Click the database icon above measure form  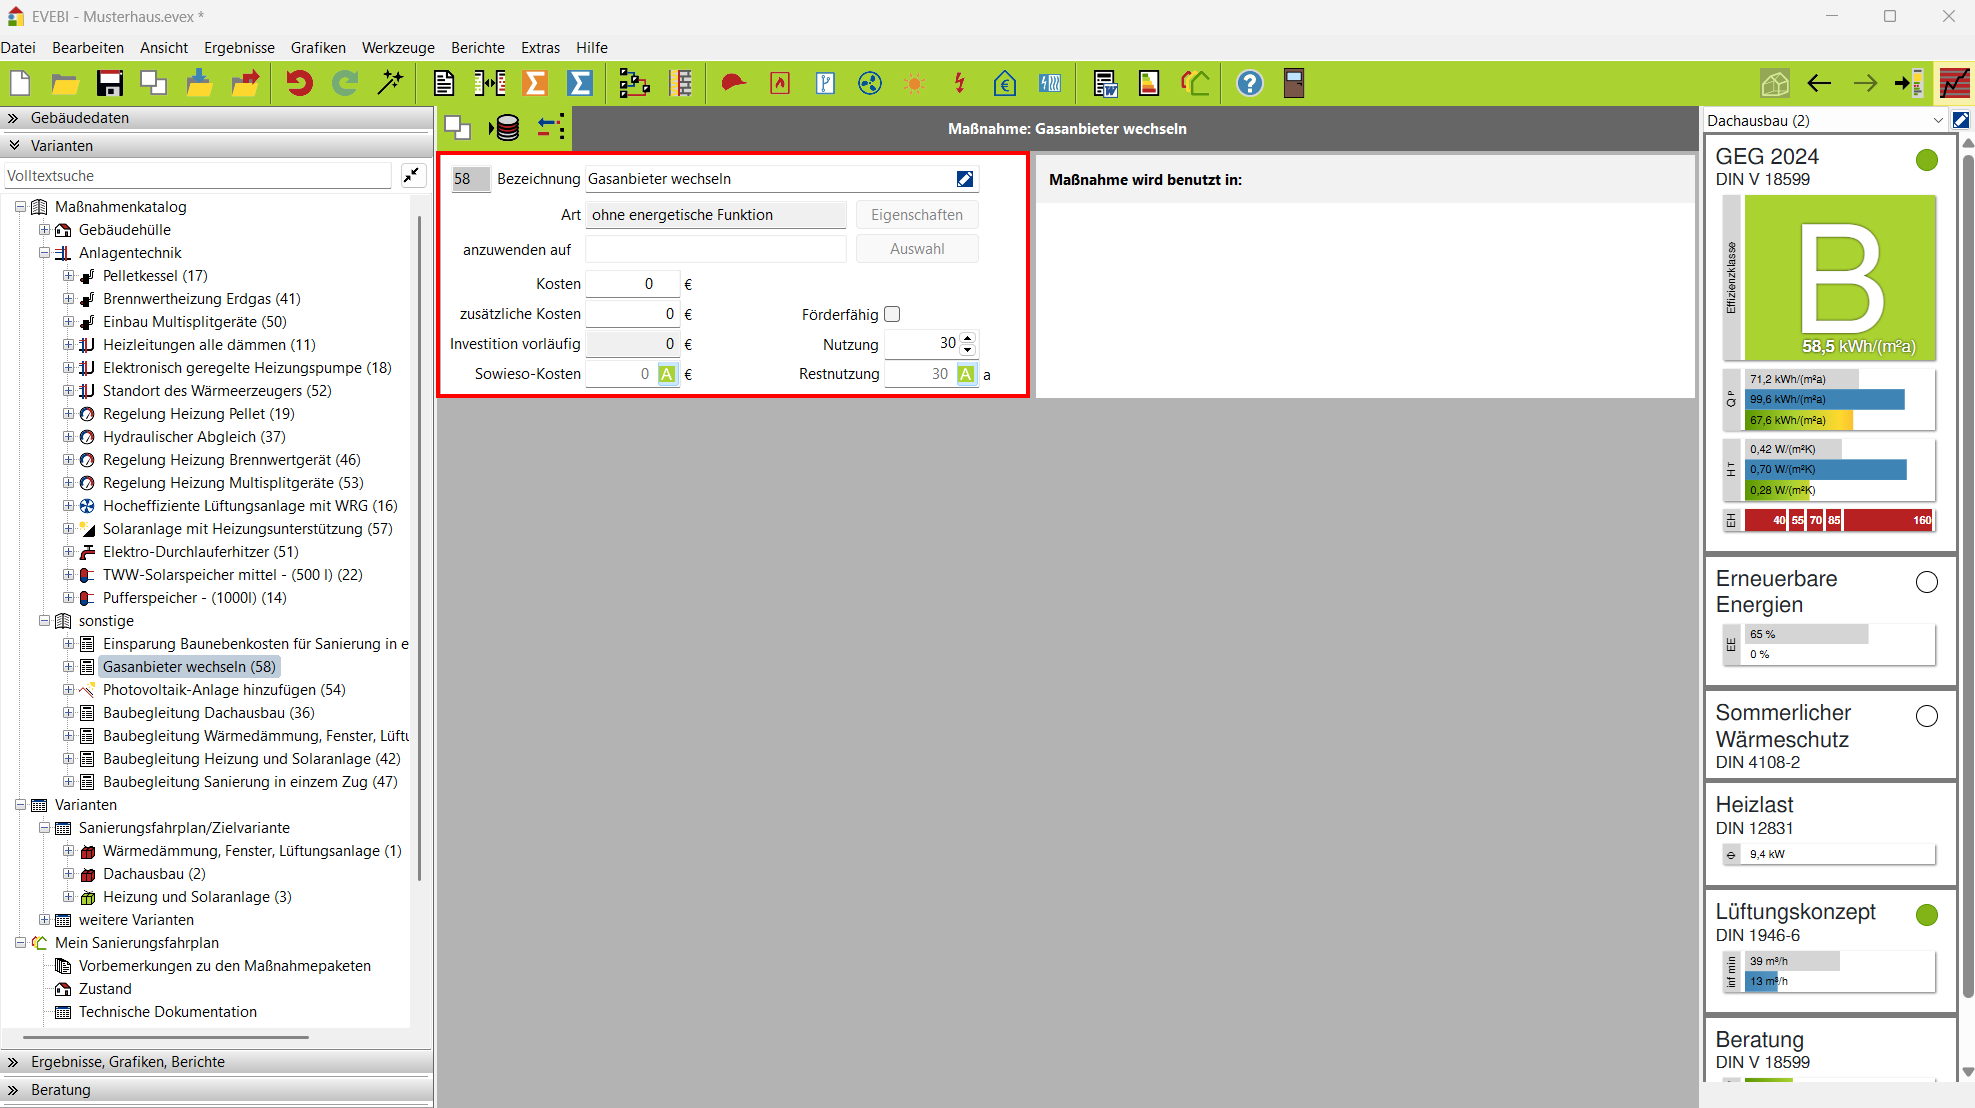click(507, 128)
